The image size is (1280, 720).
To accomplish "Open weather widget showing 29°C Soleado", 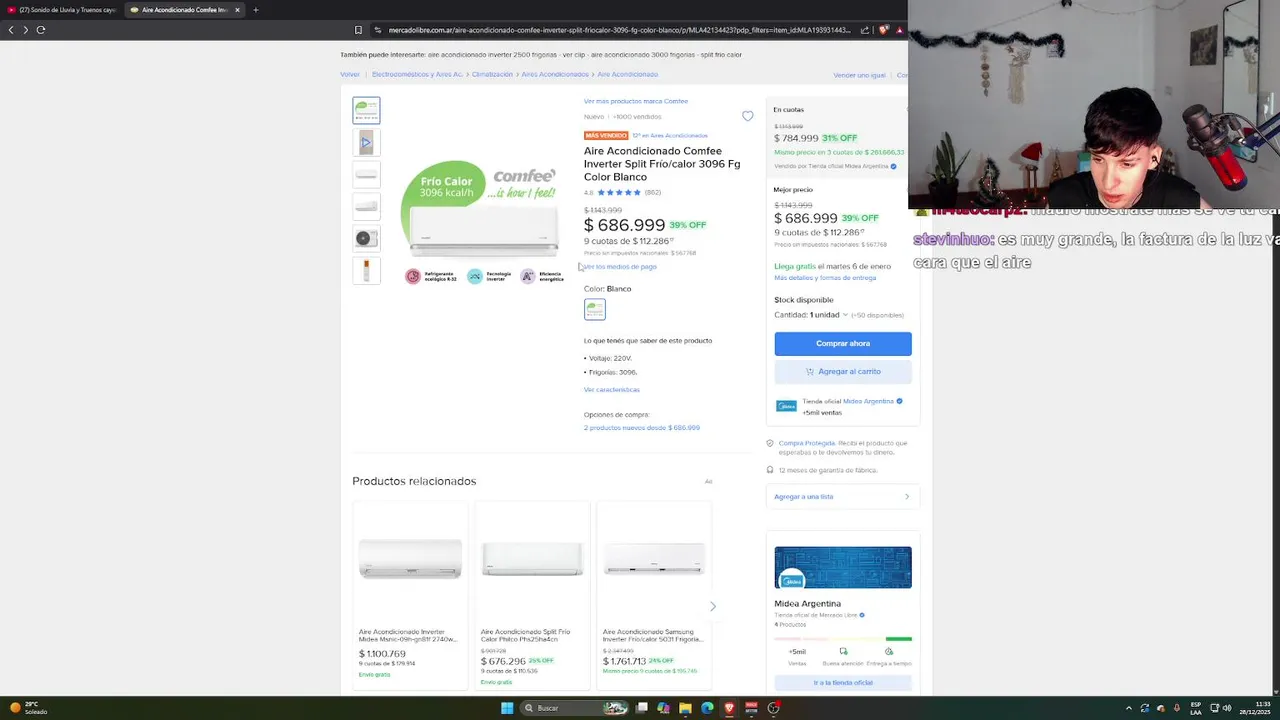I will tap(30, 708).
